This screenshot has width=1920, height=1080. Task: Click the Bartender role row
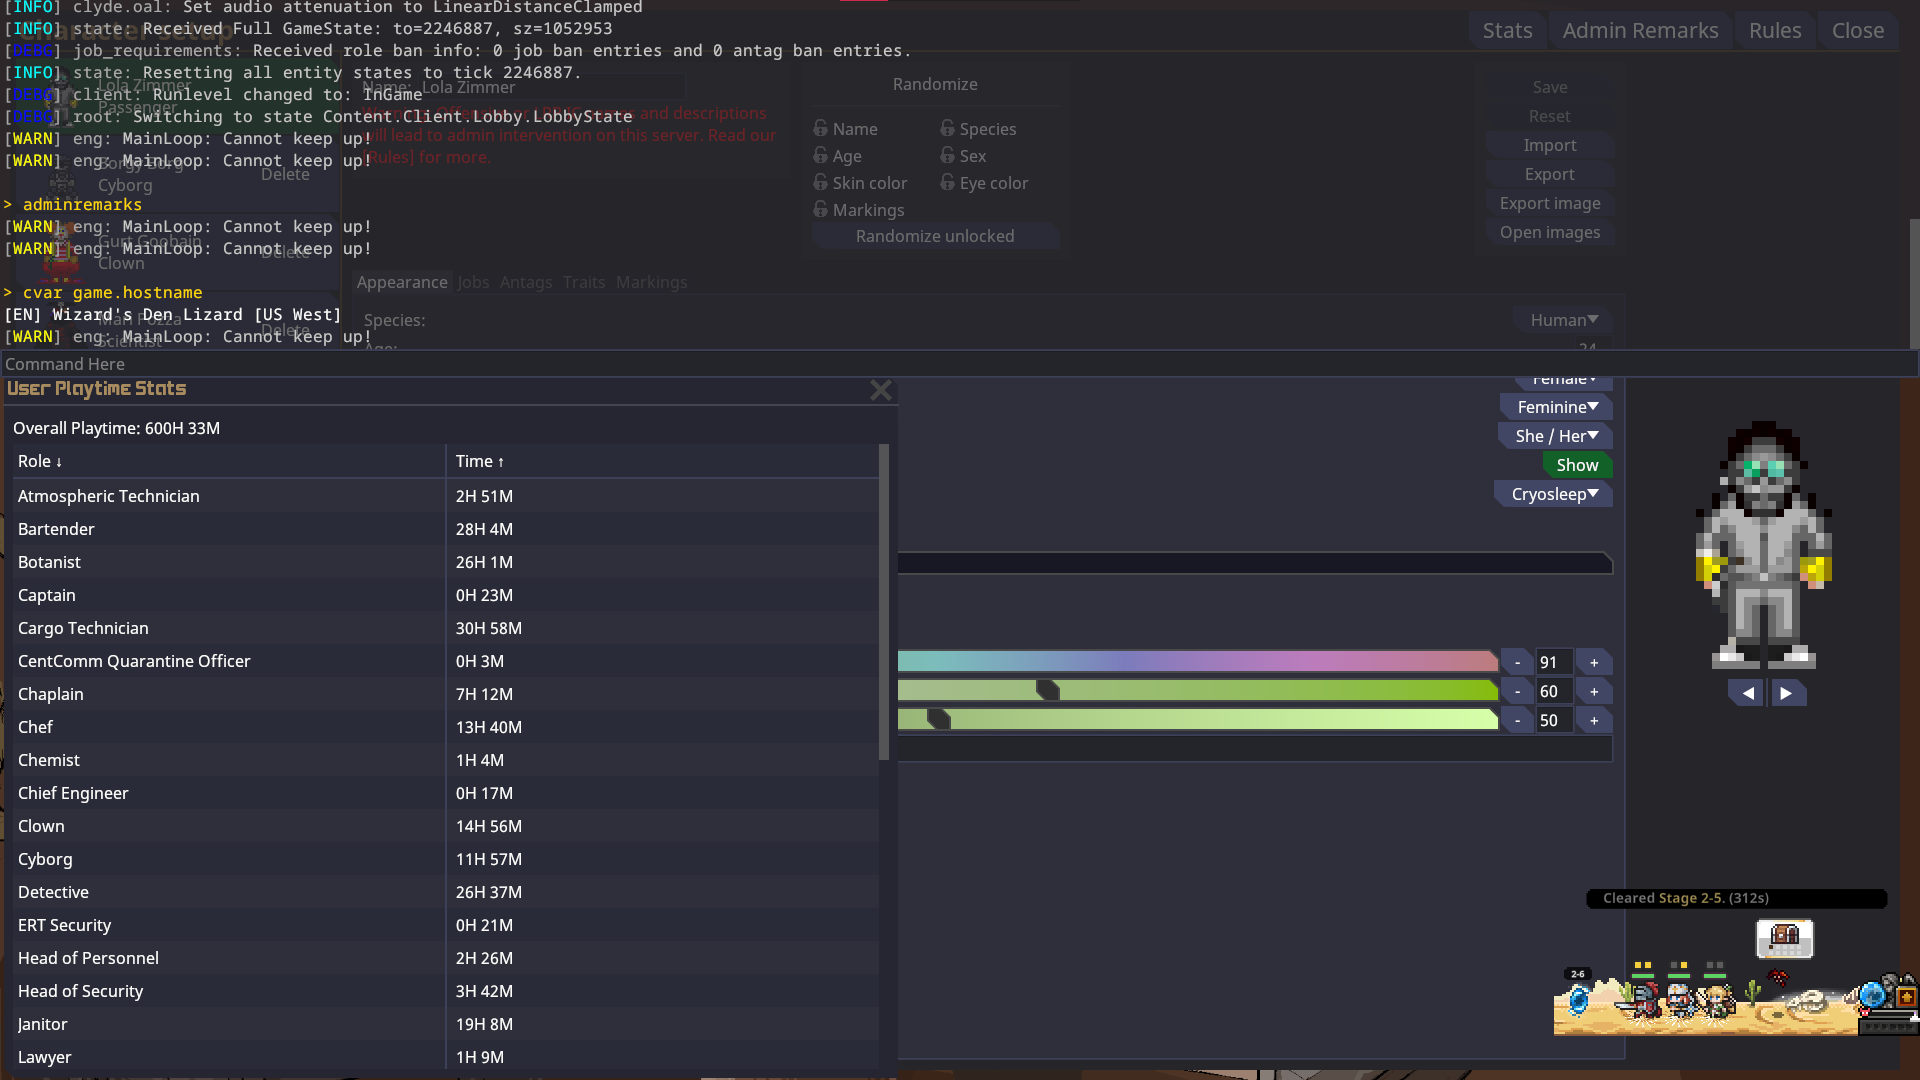point(445,529)
